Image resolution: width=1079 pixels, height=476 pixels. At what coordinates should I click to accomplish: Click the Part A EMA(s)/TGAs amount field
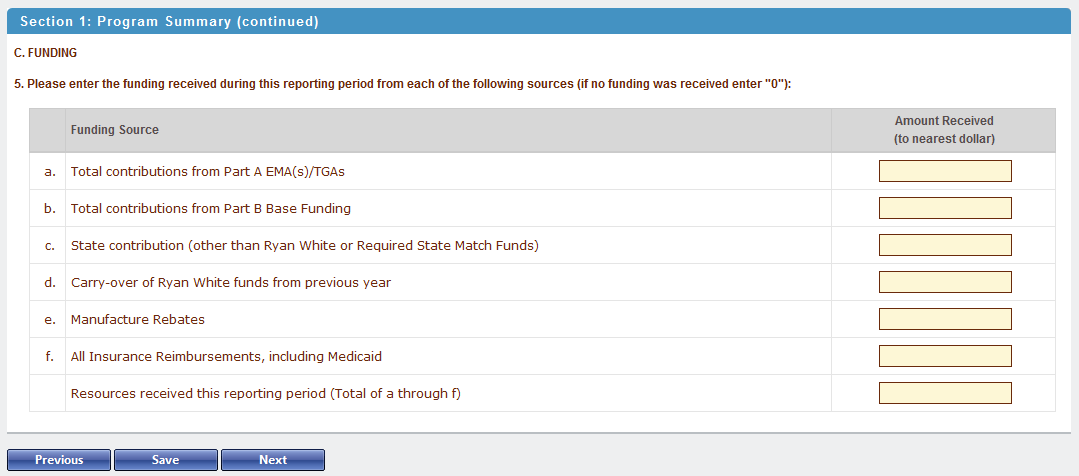click(x=945, y=171)
